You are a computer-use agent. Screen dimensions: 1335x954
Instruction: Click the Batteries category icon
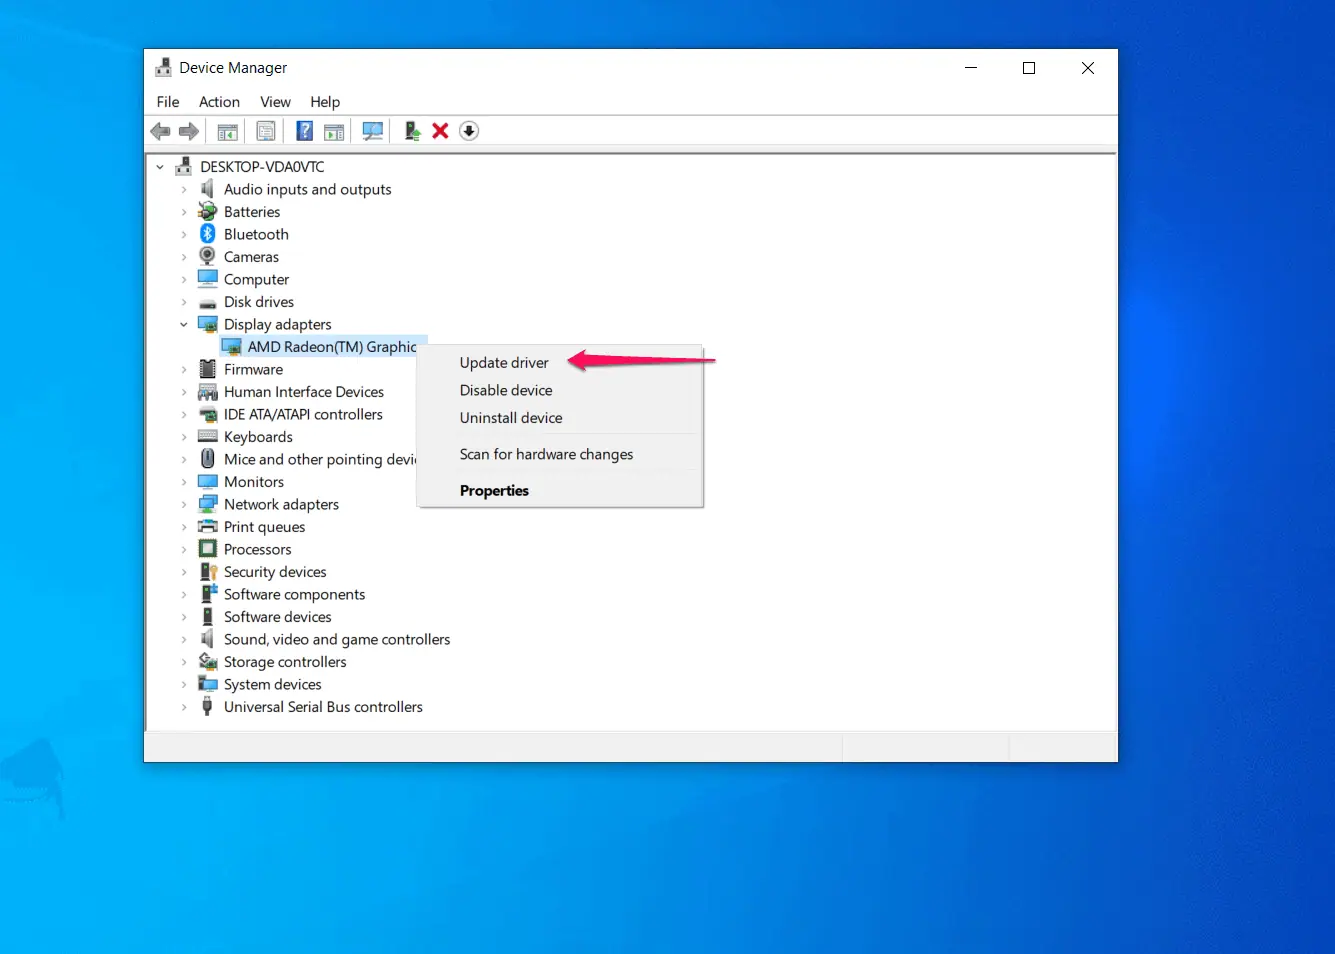[x=208, y=211]
